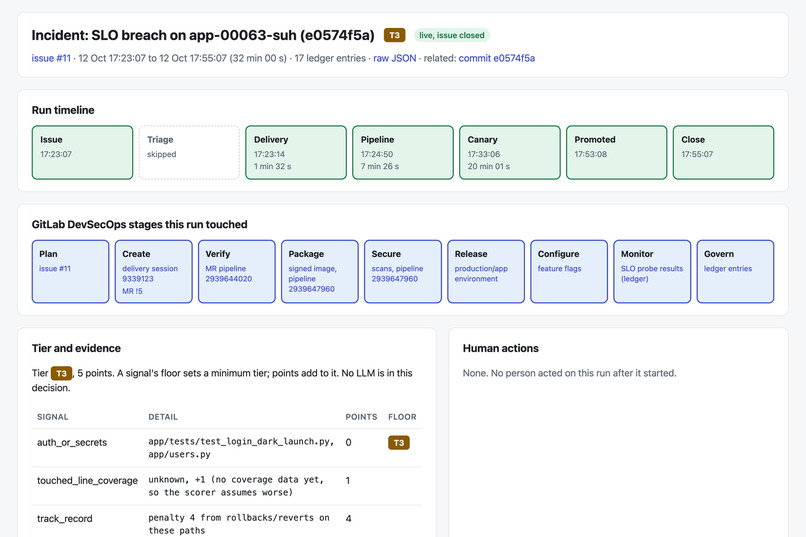Open related commit e0574f5a link
The height and width of the screenshot is (537, 806).
pos(497,58)
